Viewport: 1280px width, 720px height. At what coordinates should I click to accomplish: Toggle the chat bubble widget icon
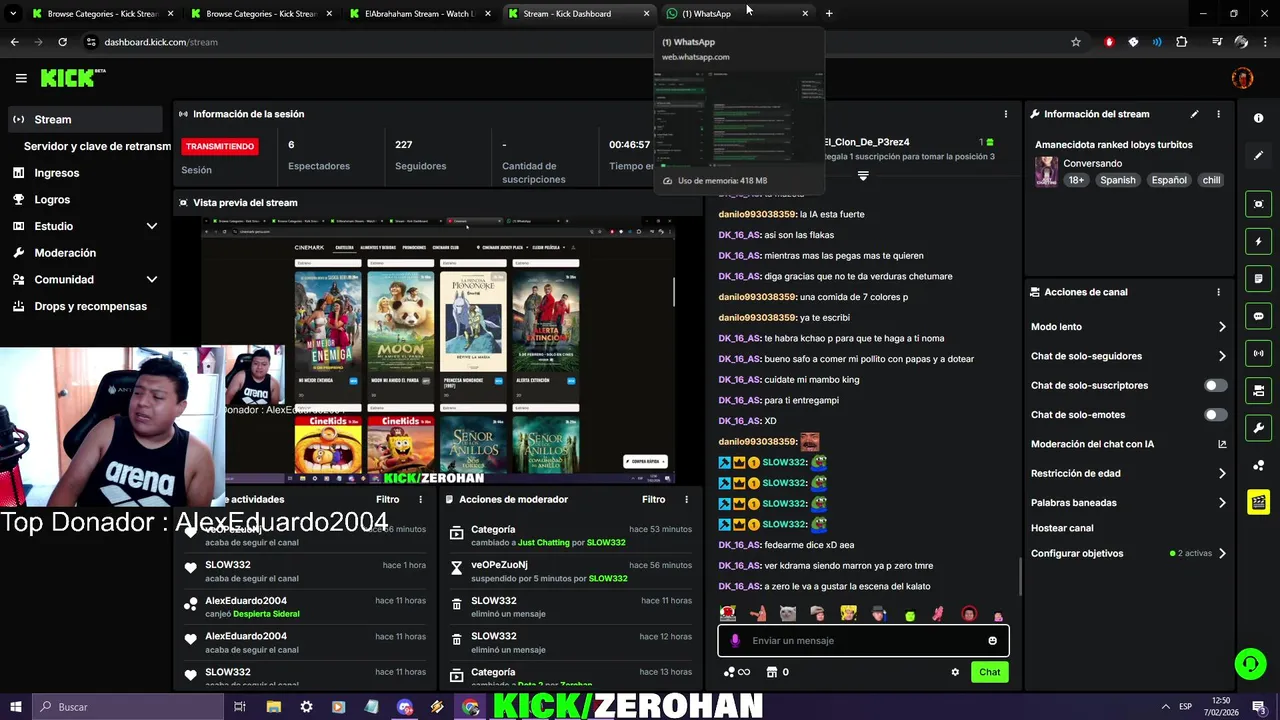[1258, 316]
